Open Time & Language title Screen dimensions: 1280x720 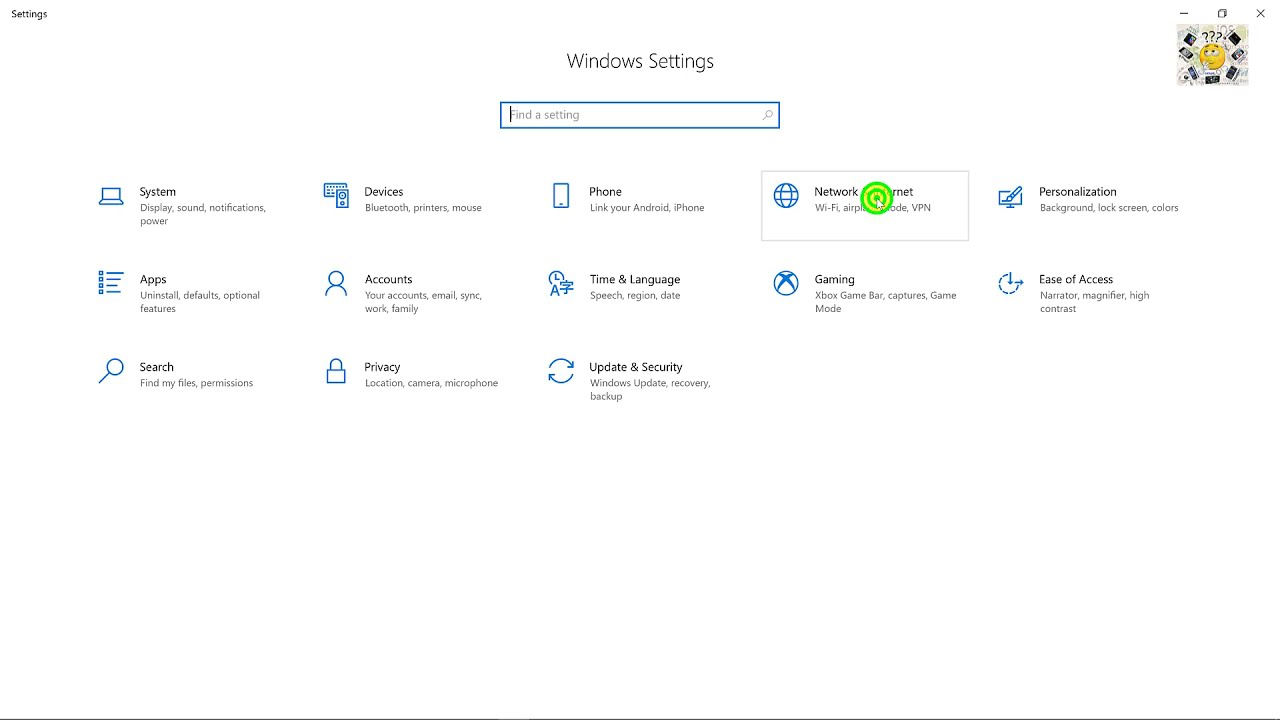coord(635,280)
